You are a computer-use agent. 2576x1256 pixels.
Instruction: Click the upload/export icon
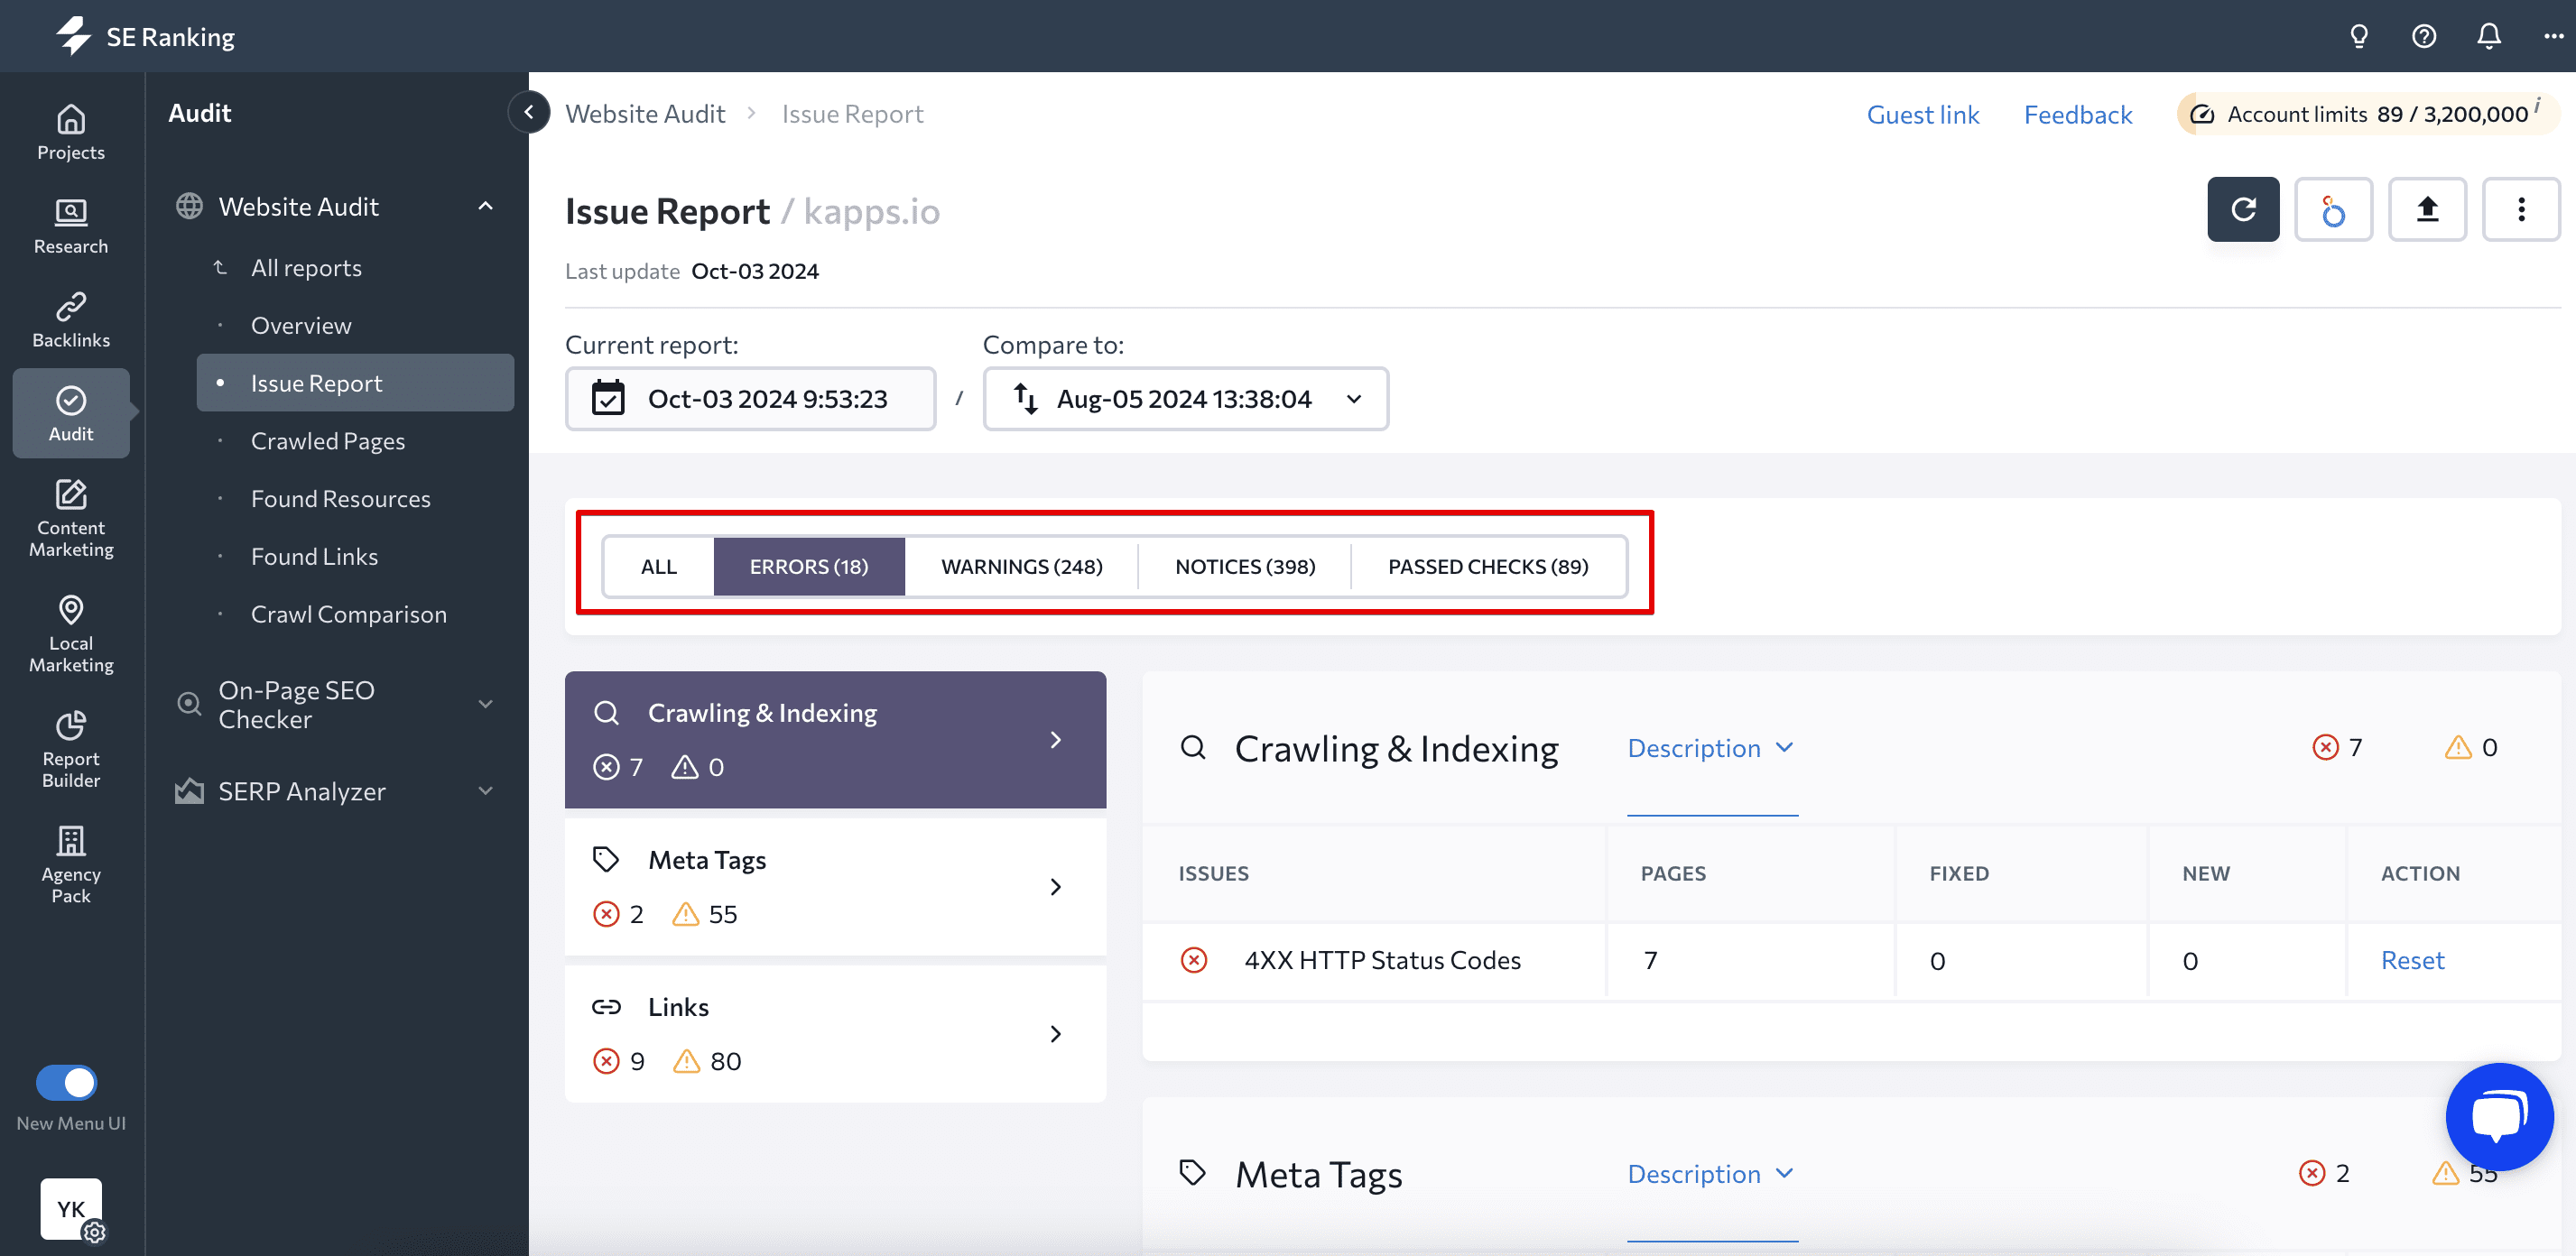click(x=2430, y=208)
